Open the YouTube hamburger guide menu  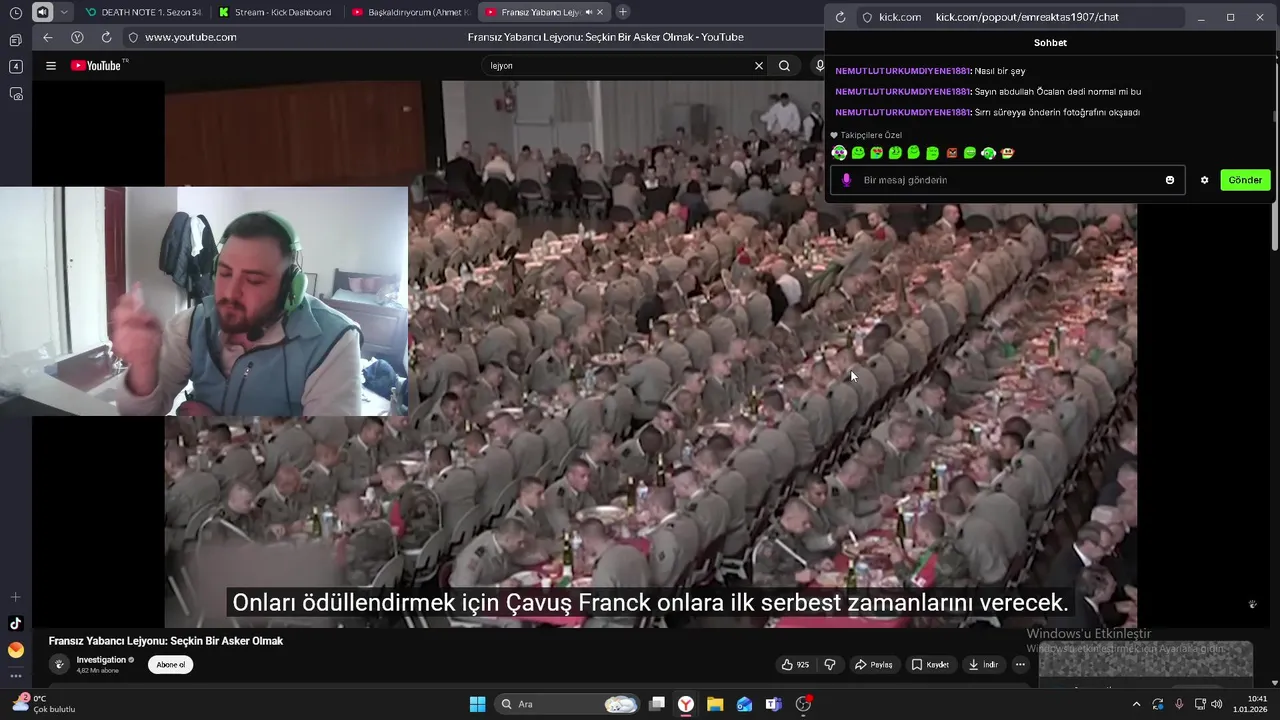click(51, 66)
